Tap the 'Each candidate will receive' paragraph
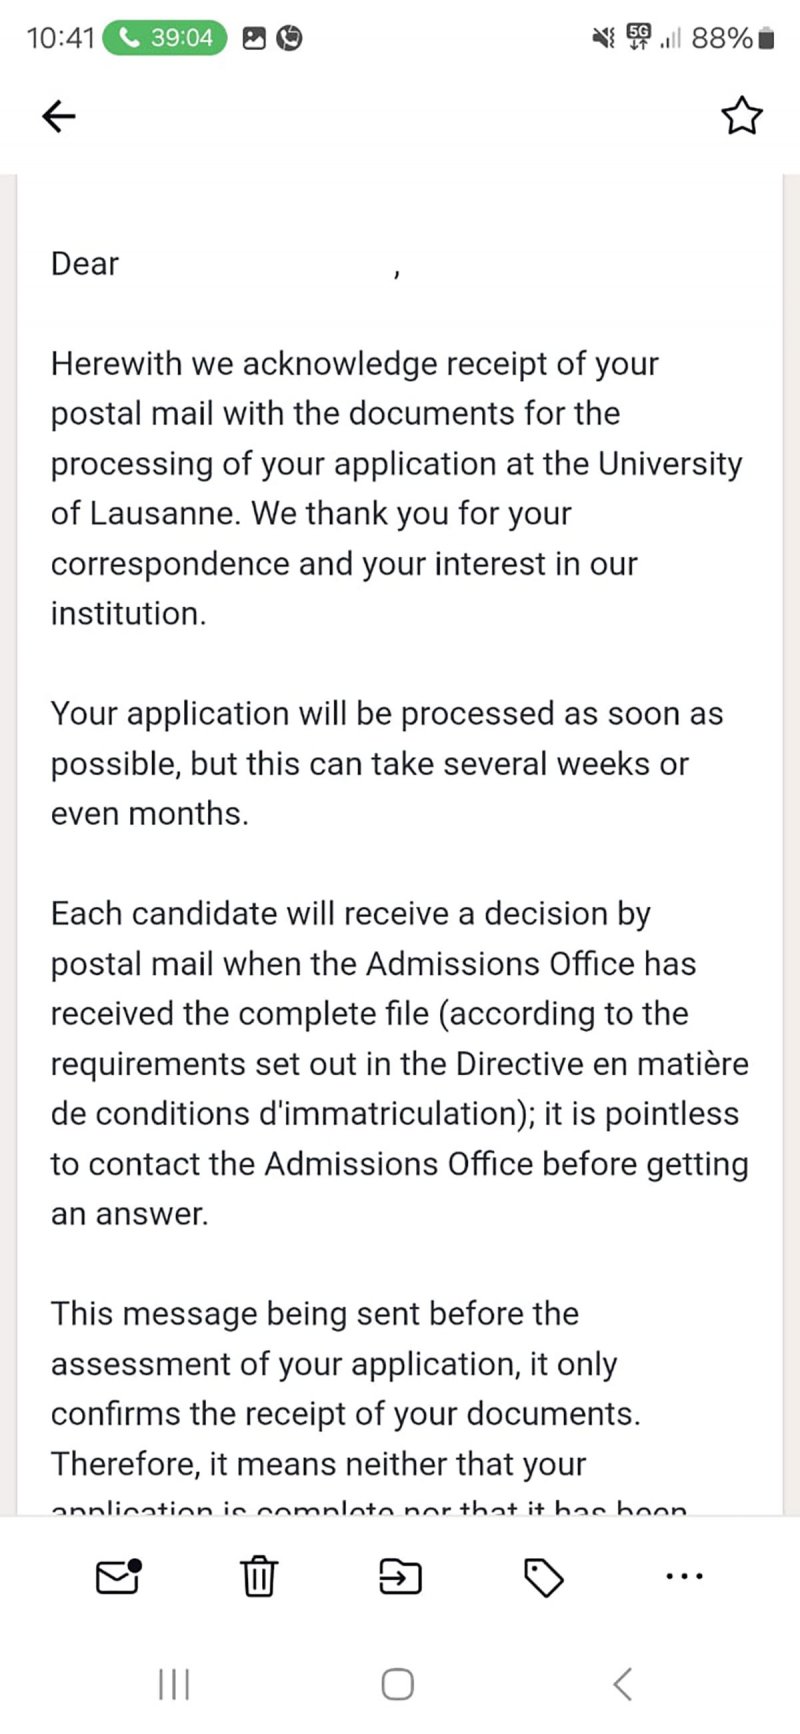 click(x=400, y=1063)
